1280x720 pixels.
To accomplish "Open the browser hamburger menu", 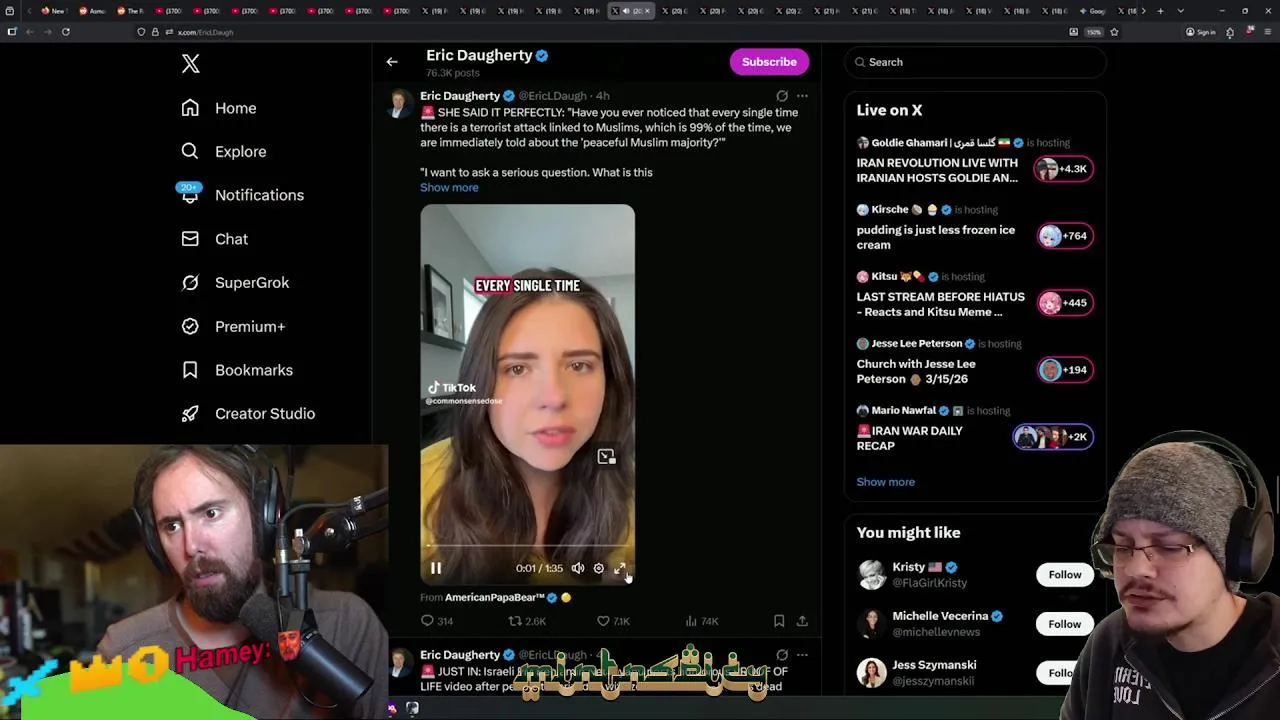I will [x=1266, y=32].
